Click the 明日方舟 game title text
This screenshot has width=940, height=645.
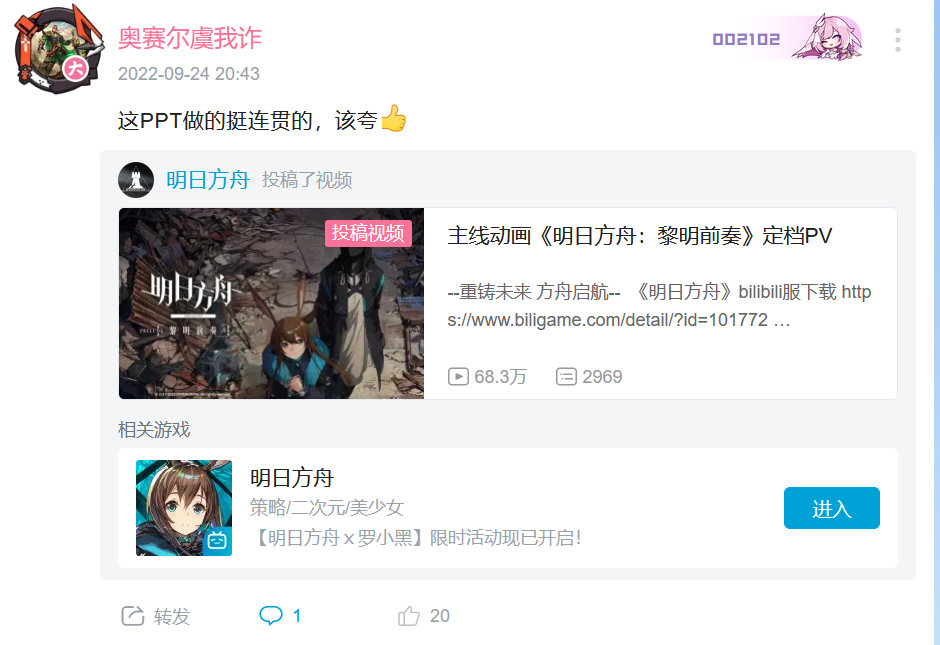point(291,478)
